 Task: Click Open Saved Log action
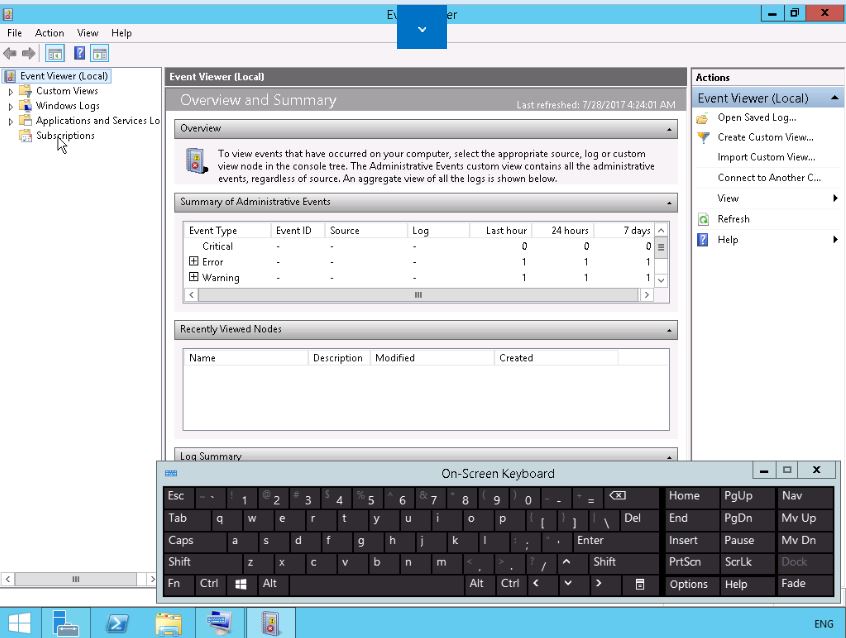point(756,117)
